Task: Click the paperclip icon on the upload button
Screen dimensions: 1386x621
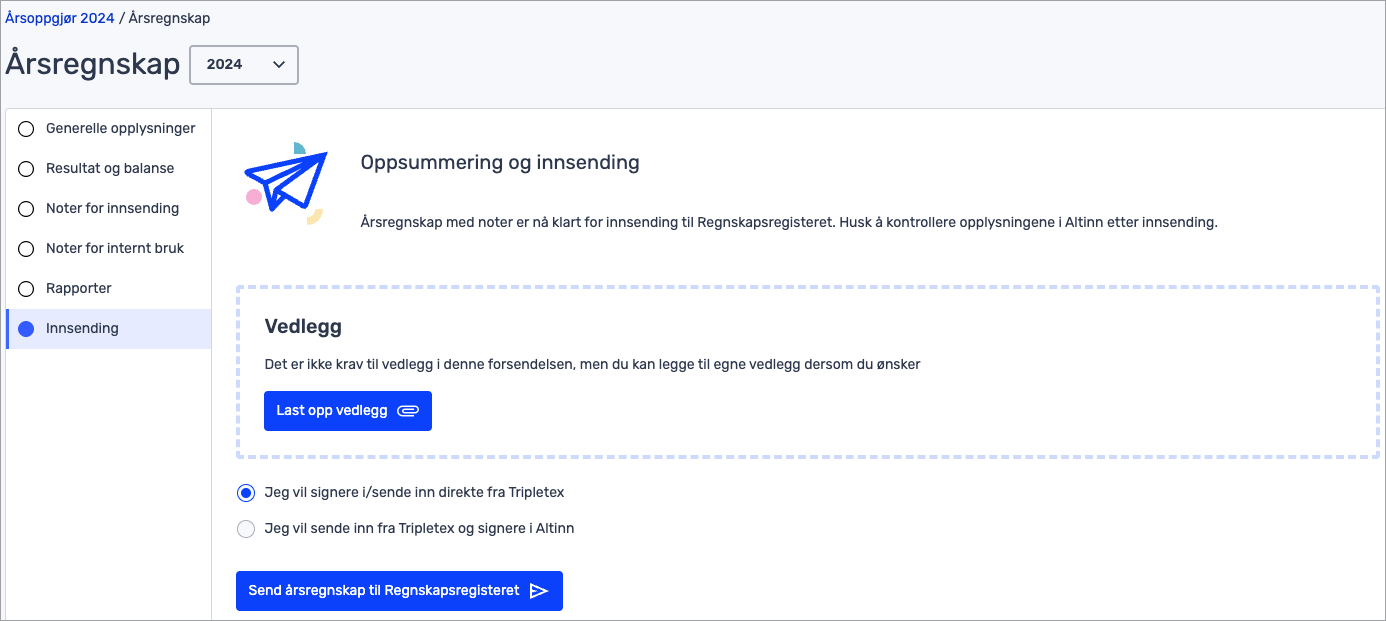Action: click(407, 411)
